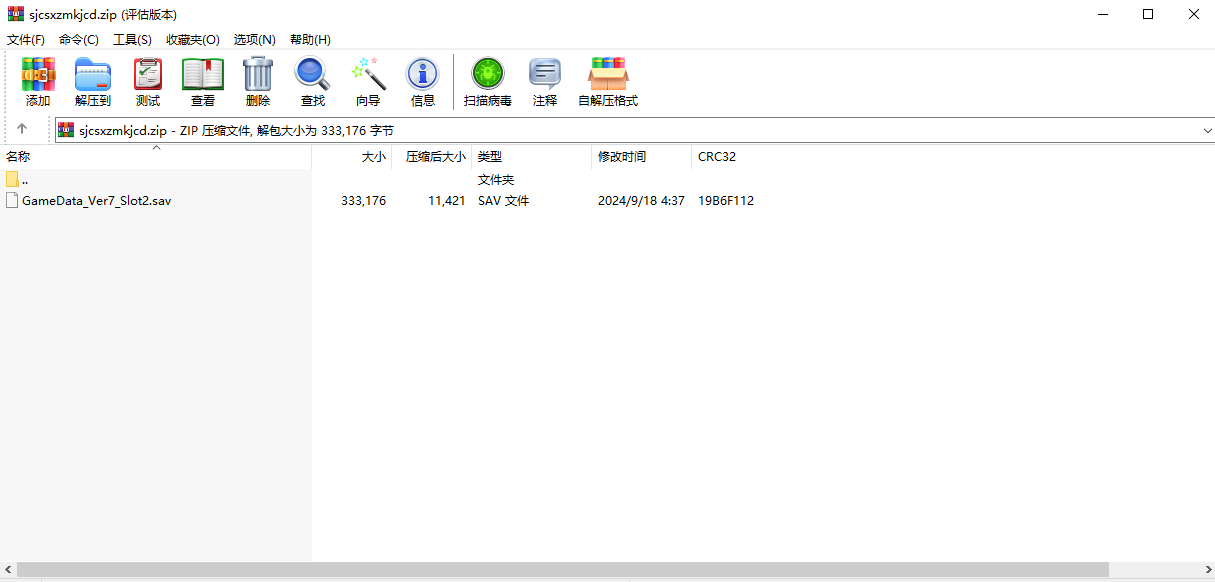Sort by Name (名称) column header

(156, 157)
